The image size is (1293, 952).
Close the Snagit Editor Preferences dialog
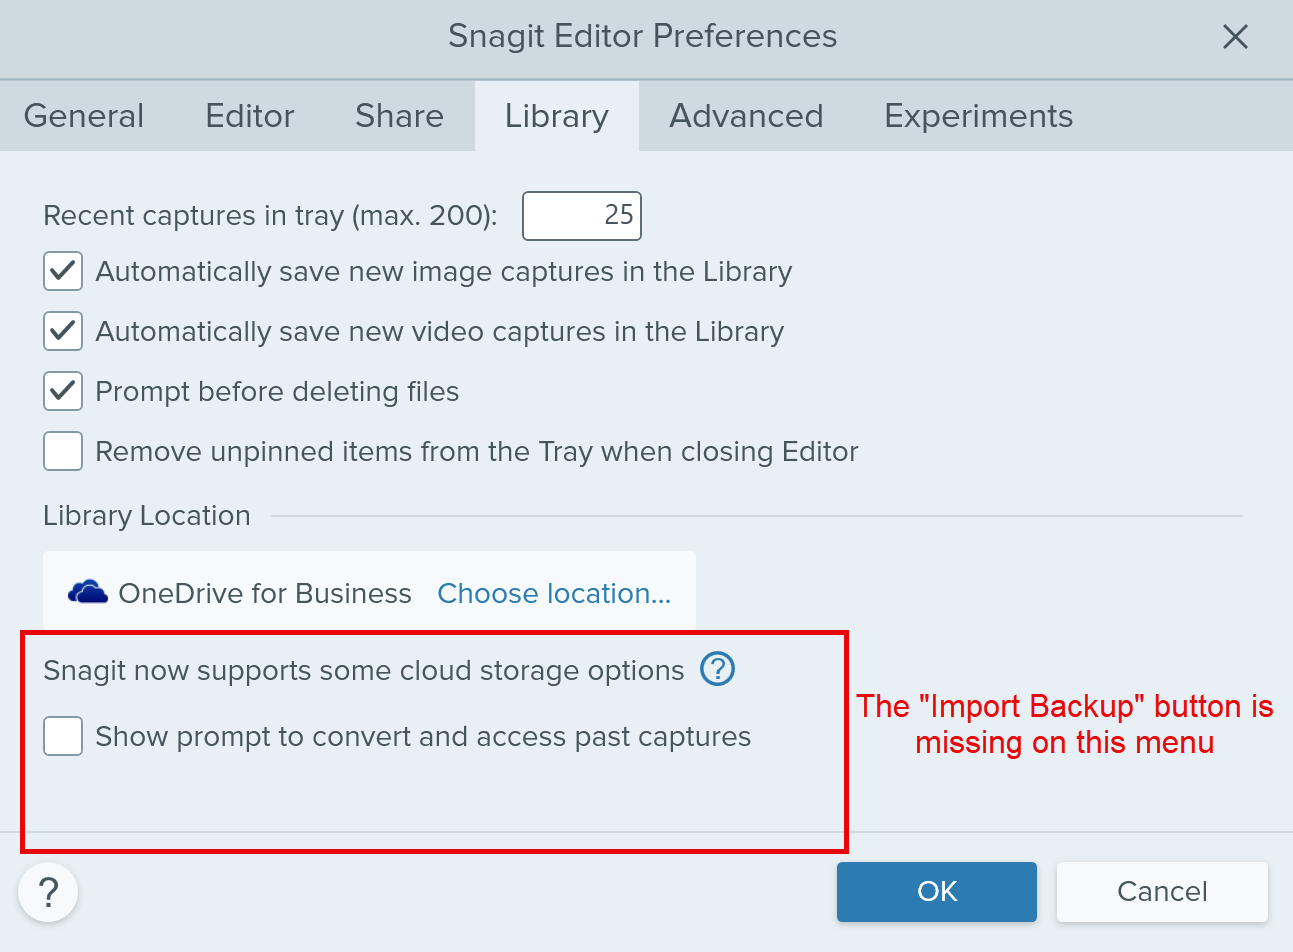point(1235,37)
